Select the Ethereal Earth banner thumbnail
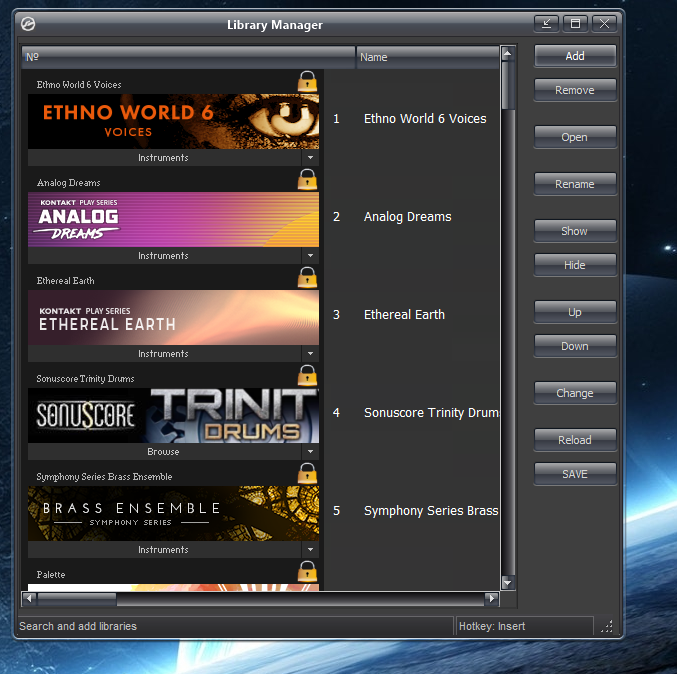 173,318
